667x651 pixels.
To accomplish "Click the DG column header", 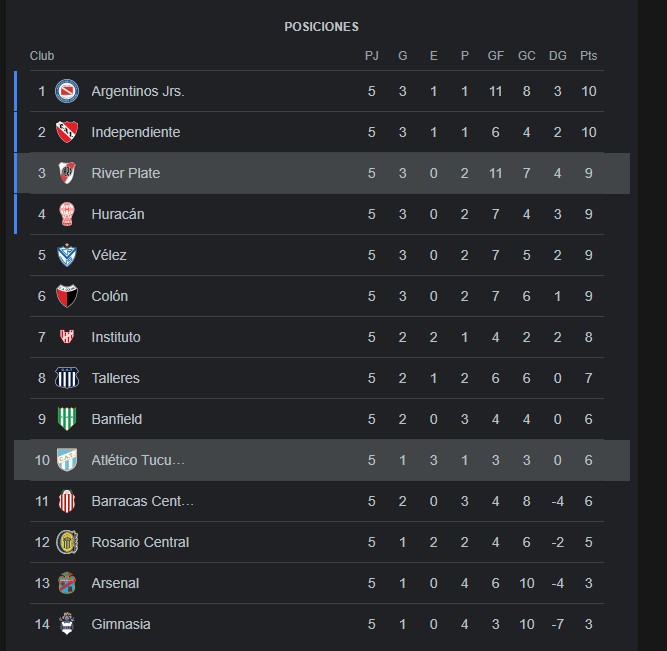I will pos(557,56).
